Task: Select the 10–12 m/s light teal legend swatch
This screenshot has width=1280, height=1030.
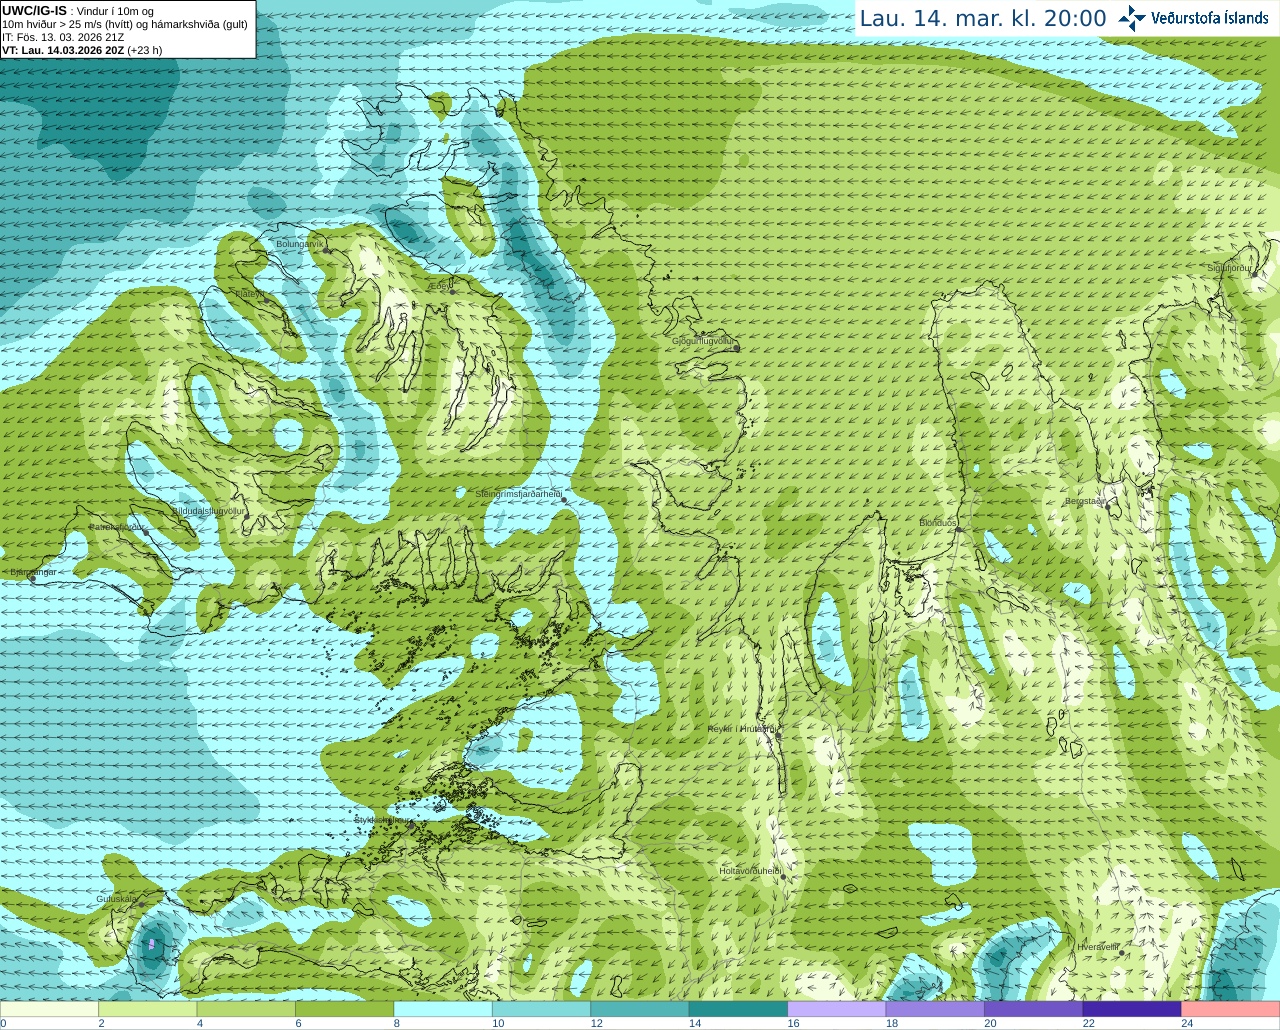Action: click(x=542, y=1008)
